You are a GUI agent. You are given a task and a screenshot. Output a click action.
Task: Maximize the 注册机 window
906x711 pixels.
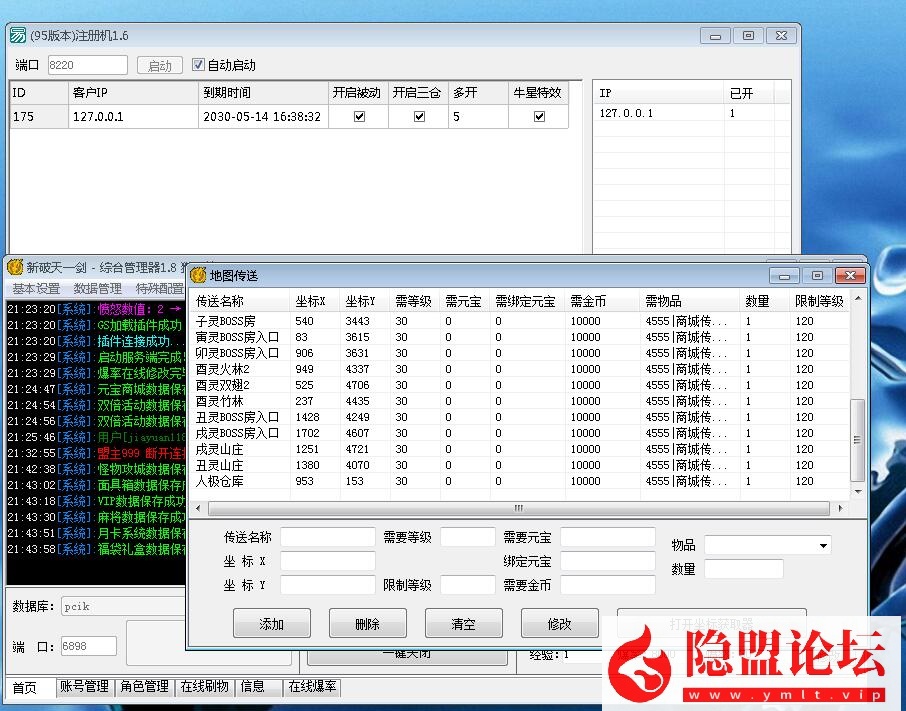coord(748,35)
